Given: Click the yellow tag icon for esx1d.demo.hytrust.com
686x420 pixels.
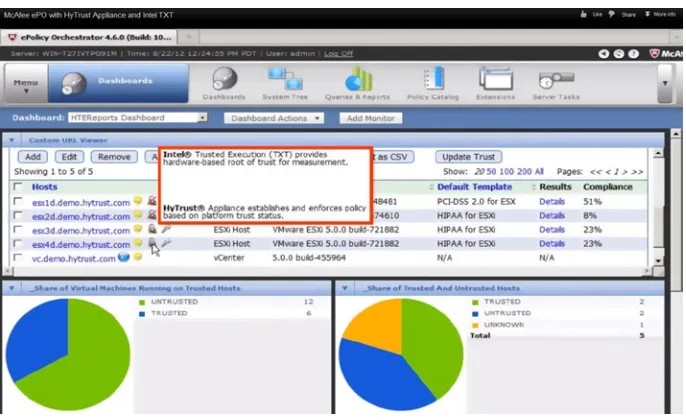Looking at the screenshot, I should tap(138, 201).
